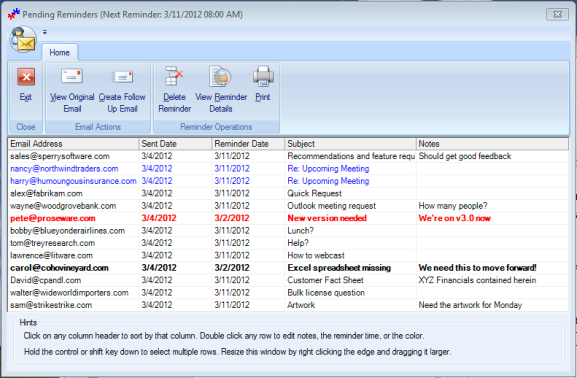Sort by Notes column header
The width and height of the screenshot is (577, 378).
pos(492,144)
